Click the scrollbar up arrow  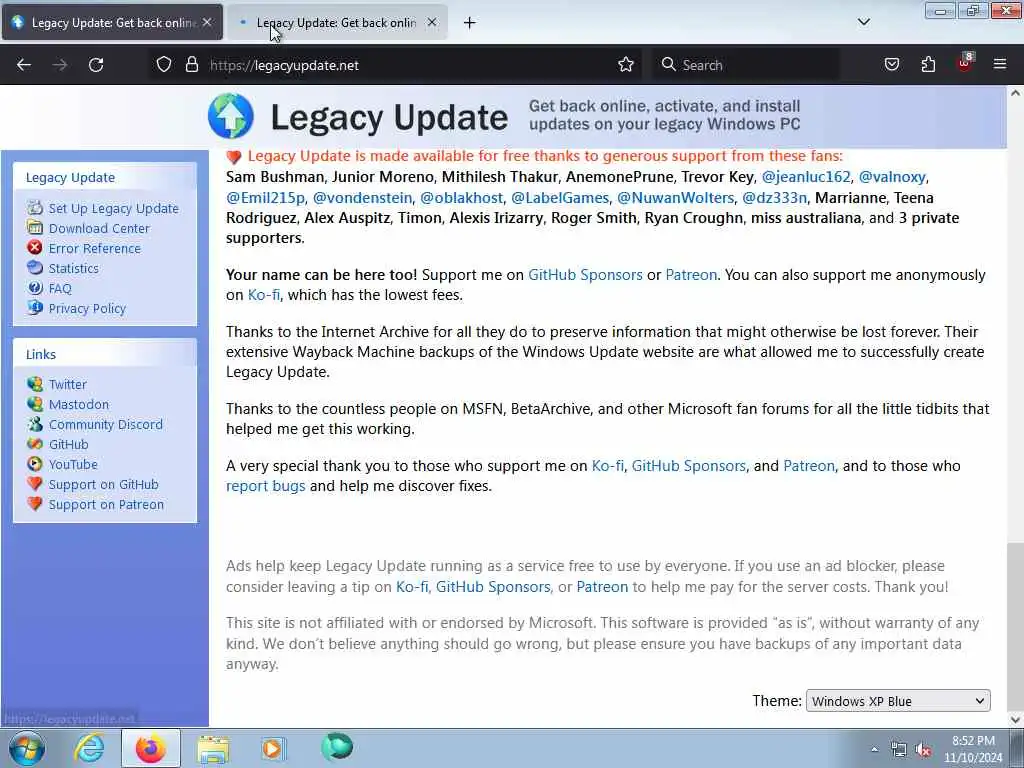pos(1016,93)
